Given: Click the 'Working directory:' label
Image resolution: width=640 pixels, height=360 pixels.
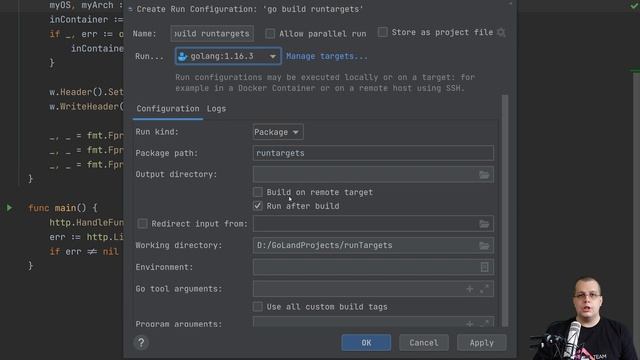Looking at the screenshot, I should 179,245.
